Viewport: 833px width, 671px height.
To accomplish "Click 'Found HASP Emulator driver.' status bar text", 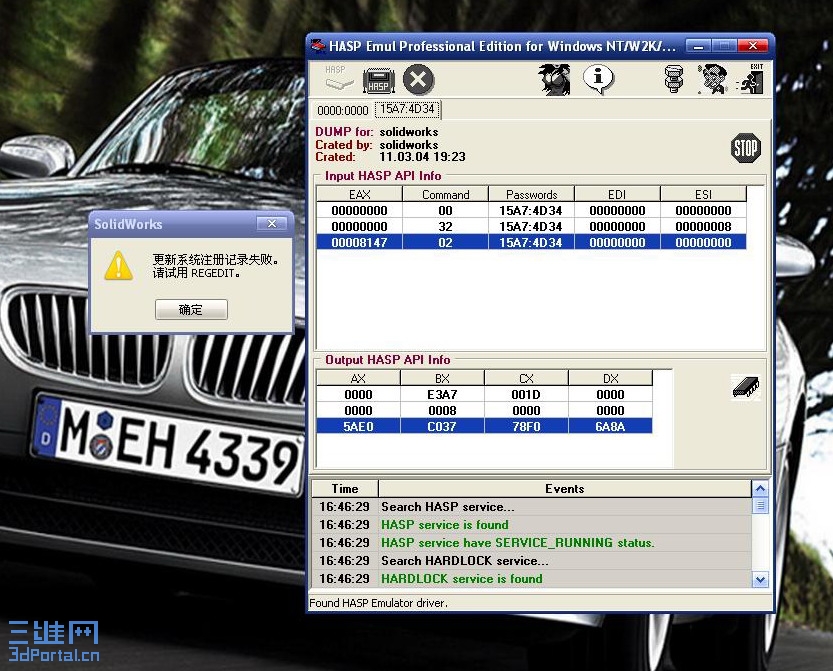I will 378,603.
